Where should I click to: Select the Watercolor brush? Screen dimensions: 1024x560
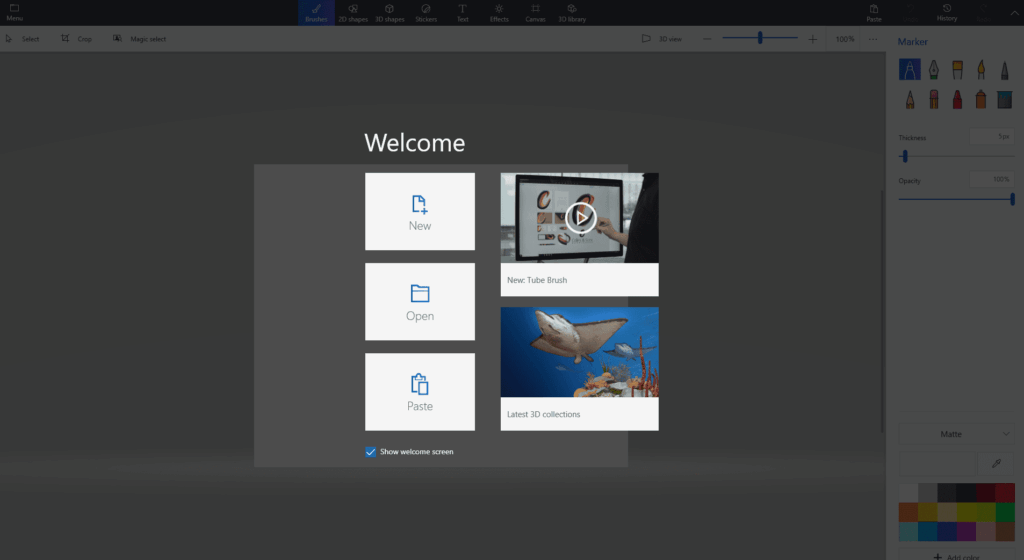coord(981,69)
